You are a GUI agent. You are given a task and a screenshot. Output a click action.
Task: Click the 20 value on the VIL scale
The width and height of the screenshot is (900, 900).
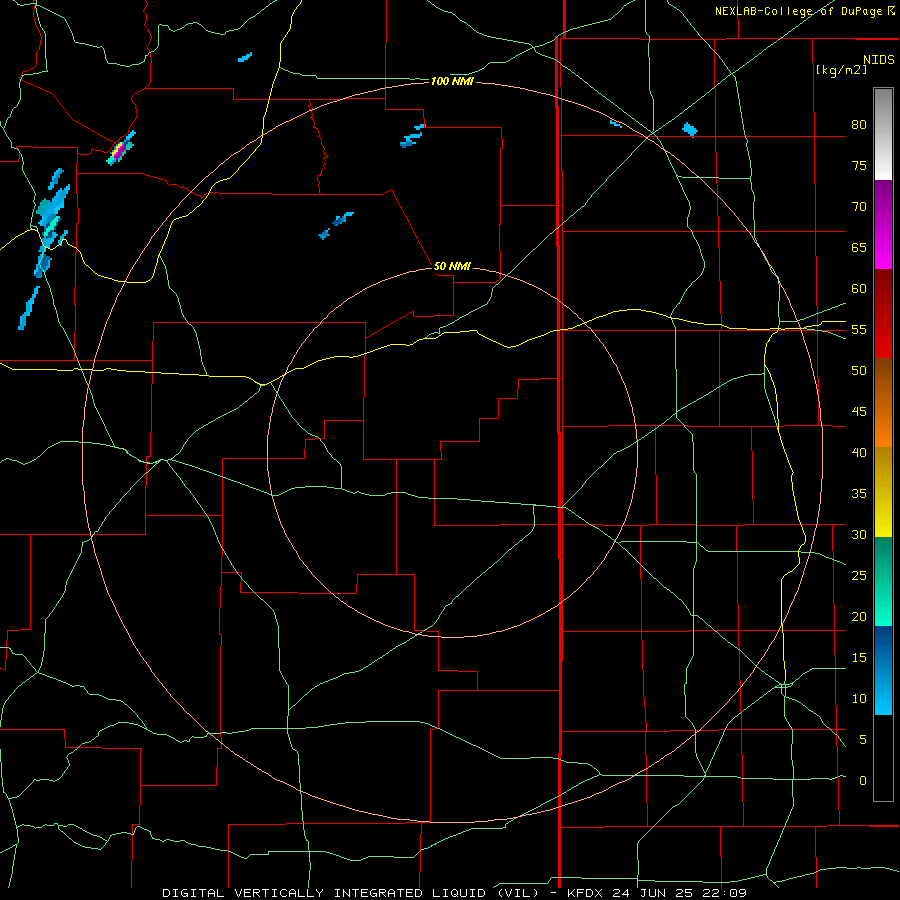(859, 616)
